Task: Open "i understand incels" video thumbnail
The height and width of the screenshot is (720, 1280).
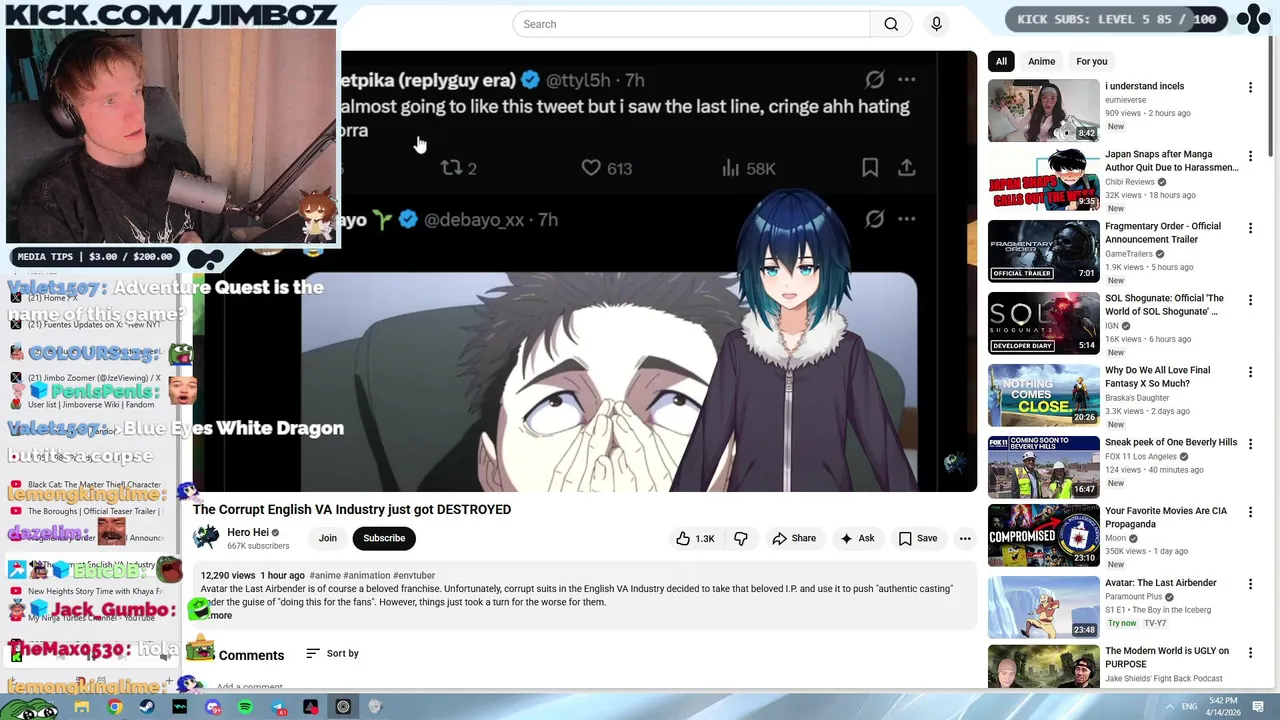Action: pyautogui.click(x=1043, y=110)
